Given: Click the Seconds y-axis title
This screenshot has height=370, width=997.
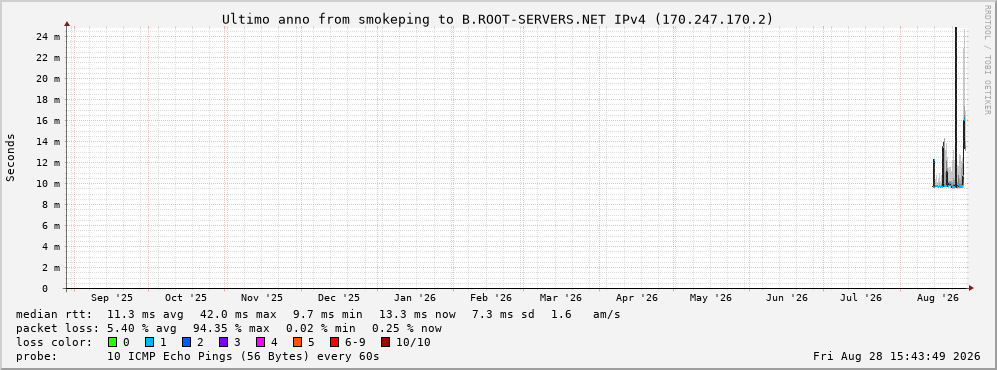Looking at the screenshot, I should click(11, 158).
